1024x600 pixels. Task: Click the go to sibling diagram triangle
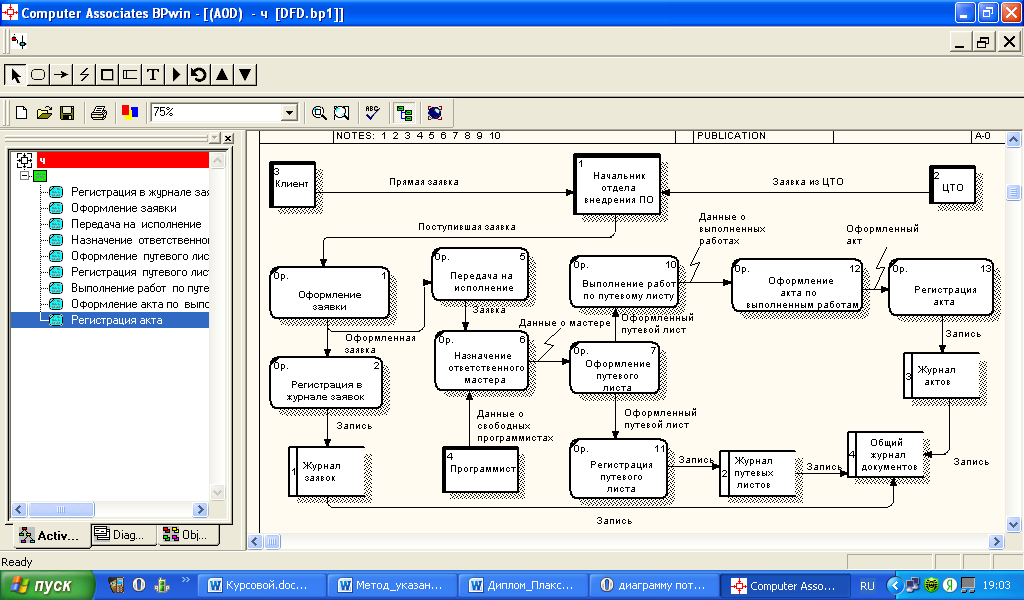176,74
